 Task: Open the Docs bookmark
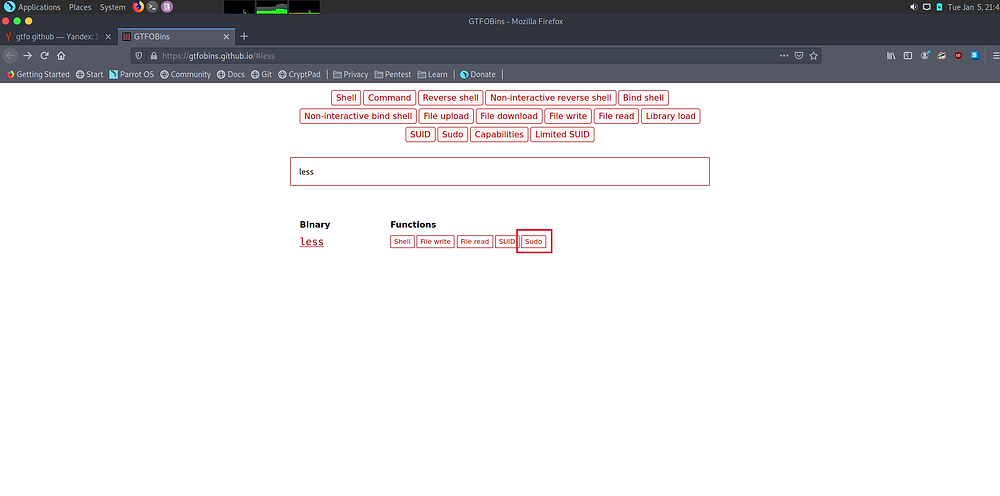point(230,75)
